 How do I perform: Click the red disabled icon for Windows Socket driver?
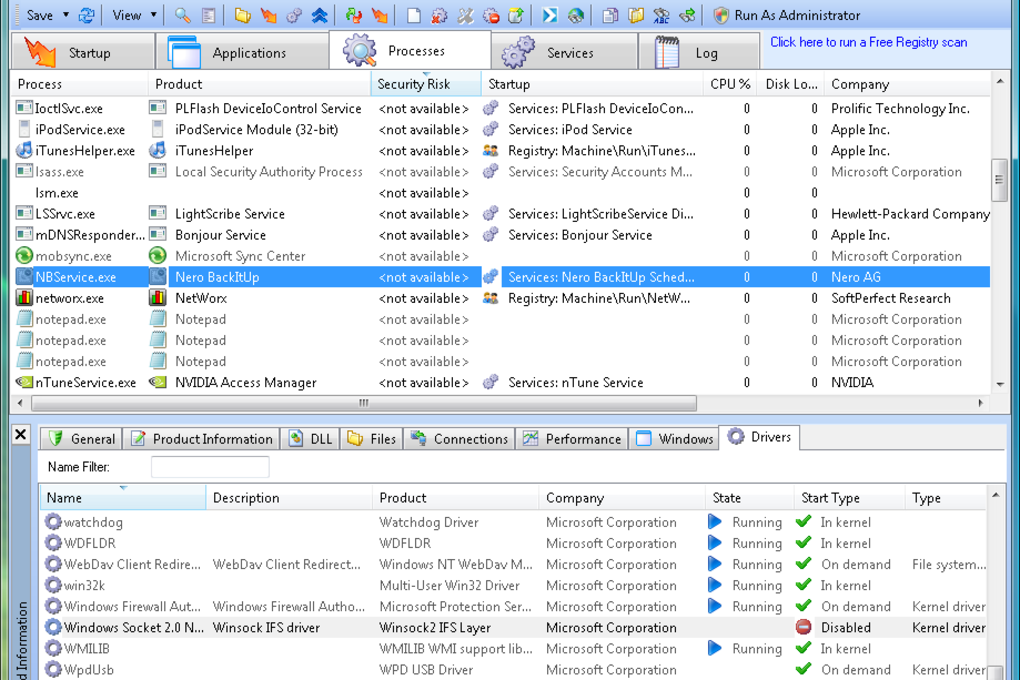tap(803, 627)
